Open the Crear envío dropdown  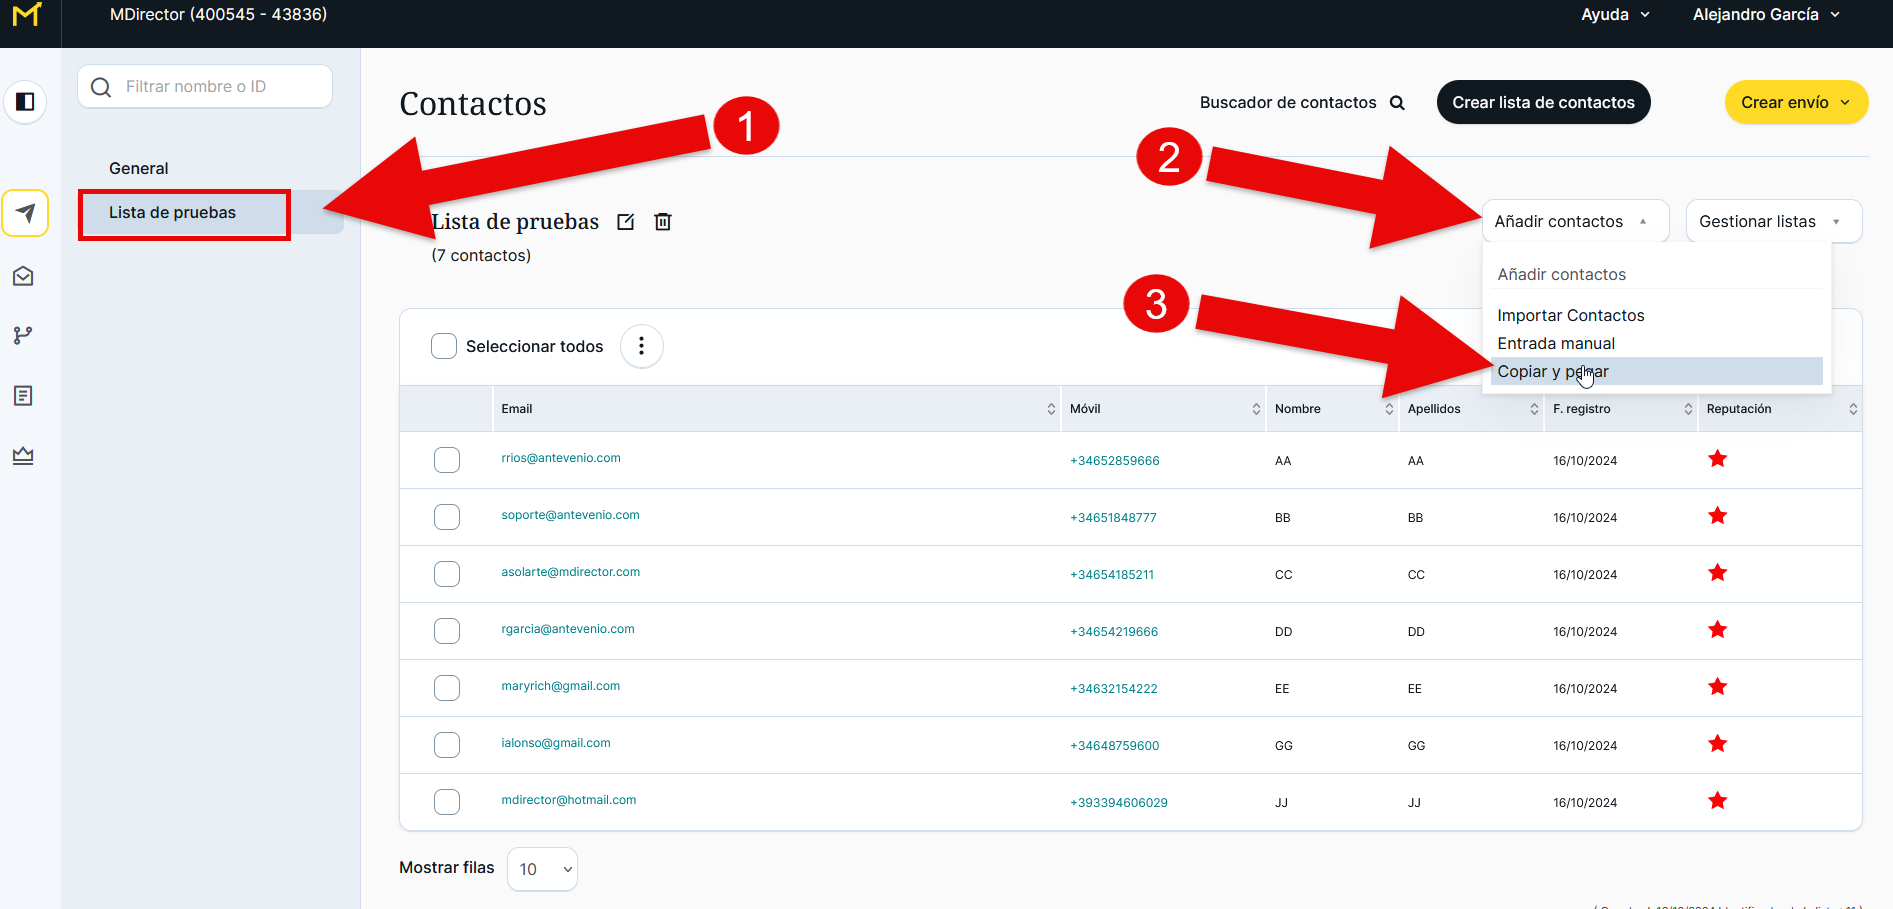coord(1795,102)
